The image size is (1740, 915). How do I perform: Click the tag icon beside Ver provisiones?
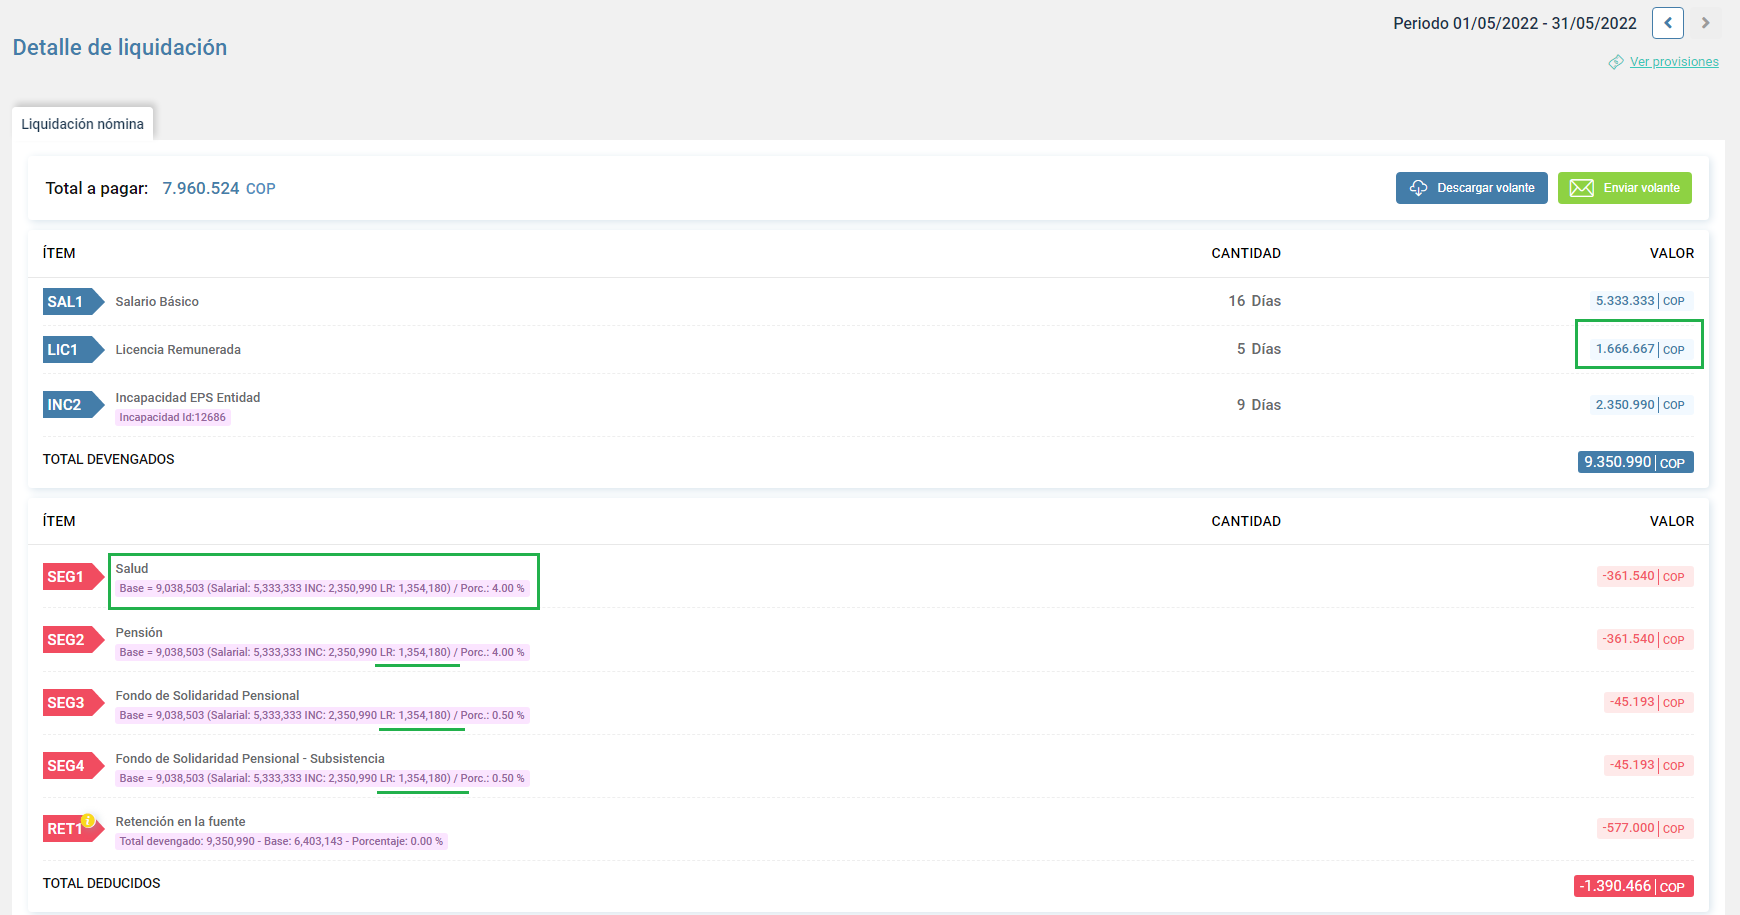tap(1616, 62)
